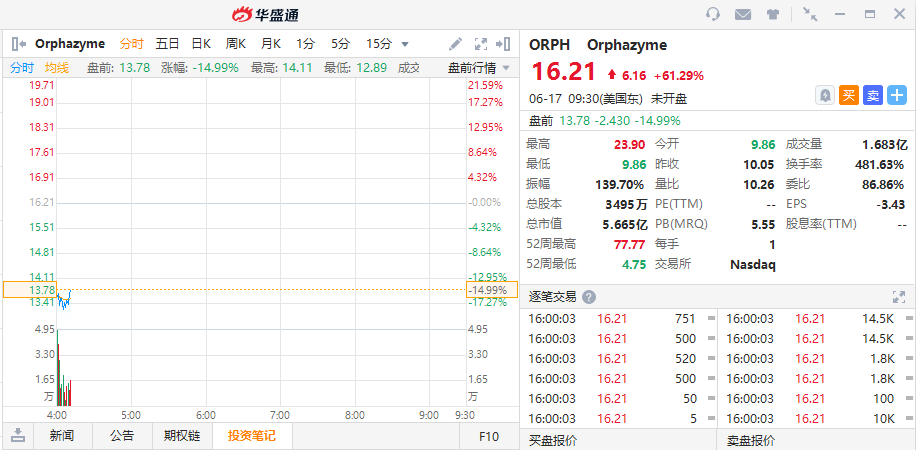Click the -14.99% marker on right axis

point(491,290)
